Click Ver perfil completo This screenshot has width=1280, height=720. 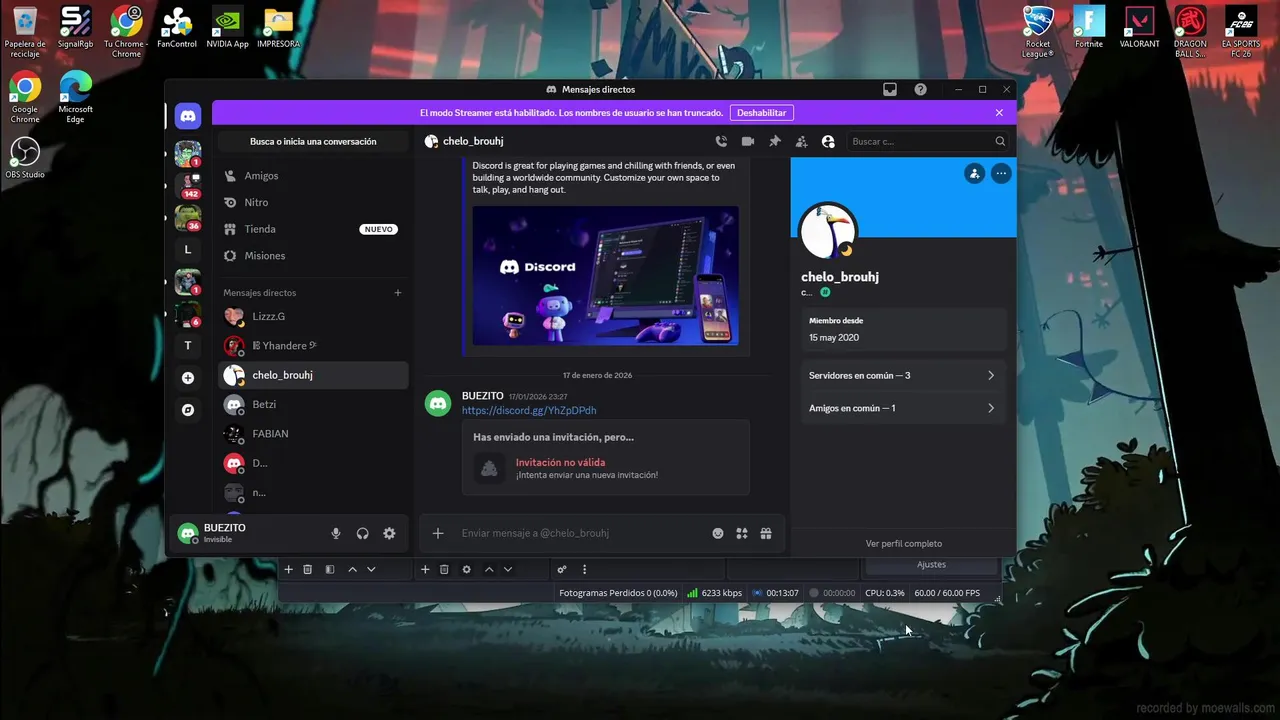coord(904,544)
